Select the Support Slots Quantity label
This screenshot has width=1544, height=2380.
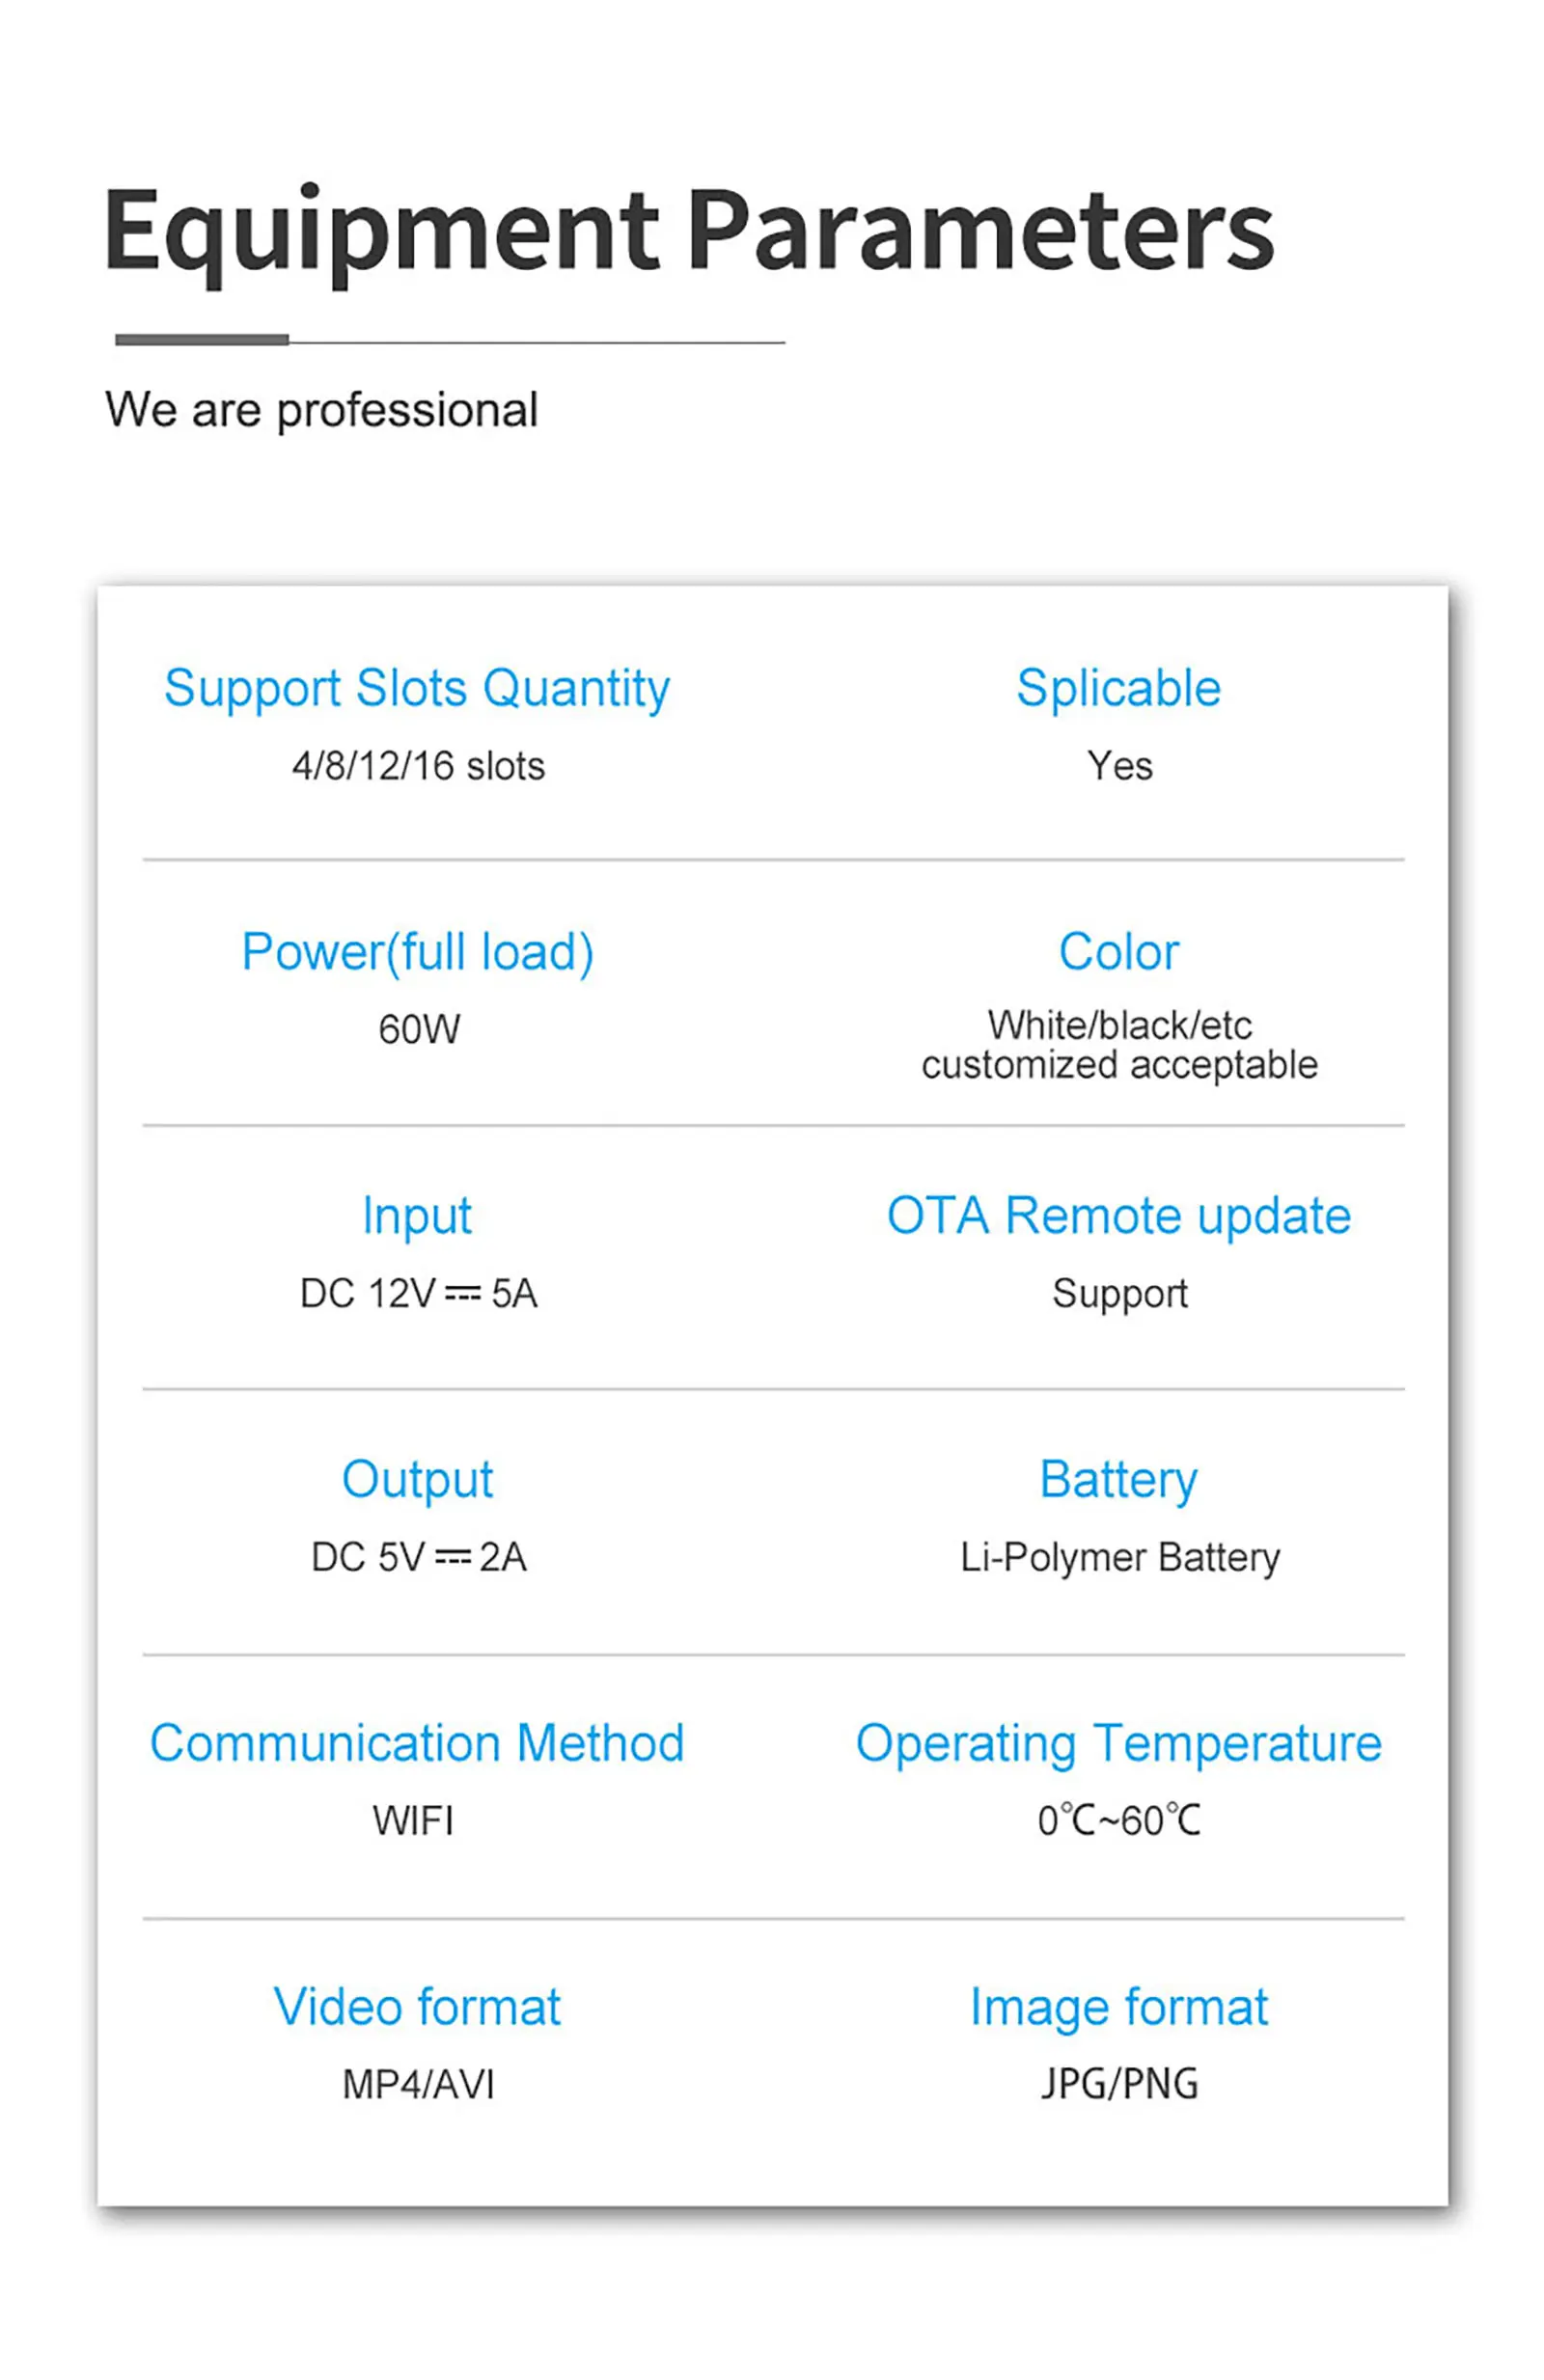(x=417, y=689)
